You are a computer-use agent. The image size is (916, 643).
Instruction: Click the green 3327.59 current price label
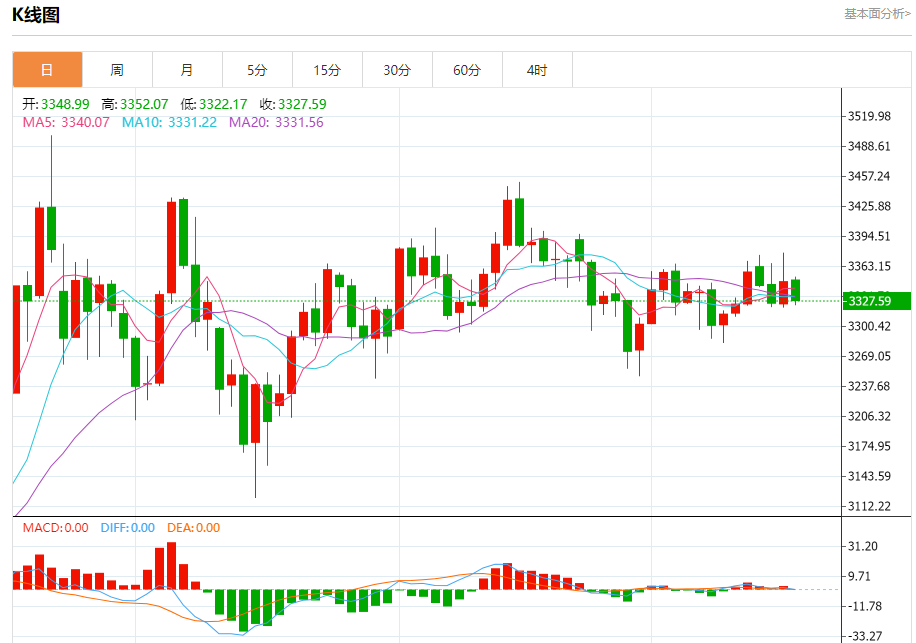click(x=876, y=301)
